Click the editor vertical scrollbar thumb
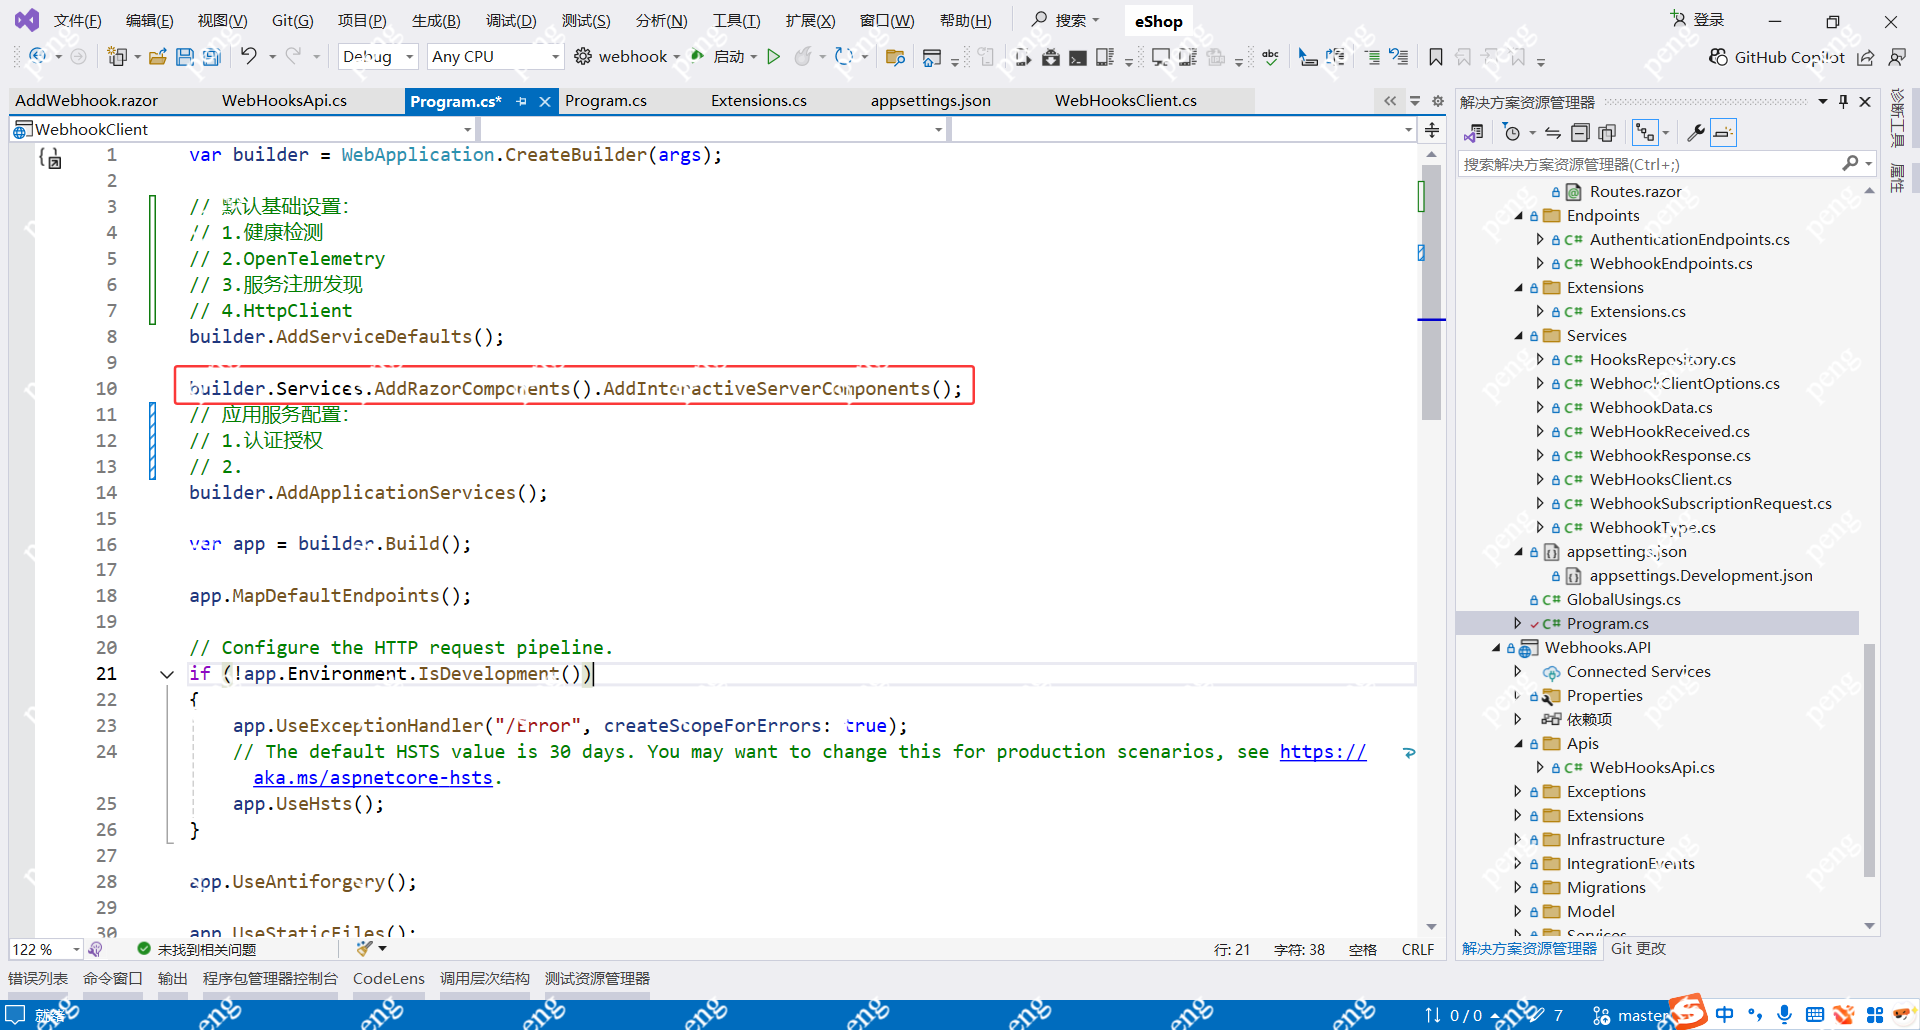 coord(1431,292)
